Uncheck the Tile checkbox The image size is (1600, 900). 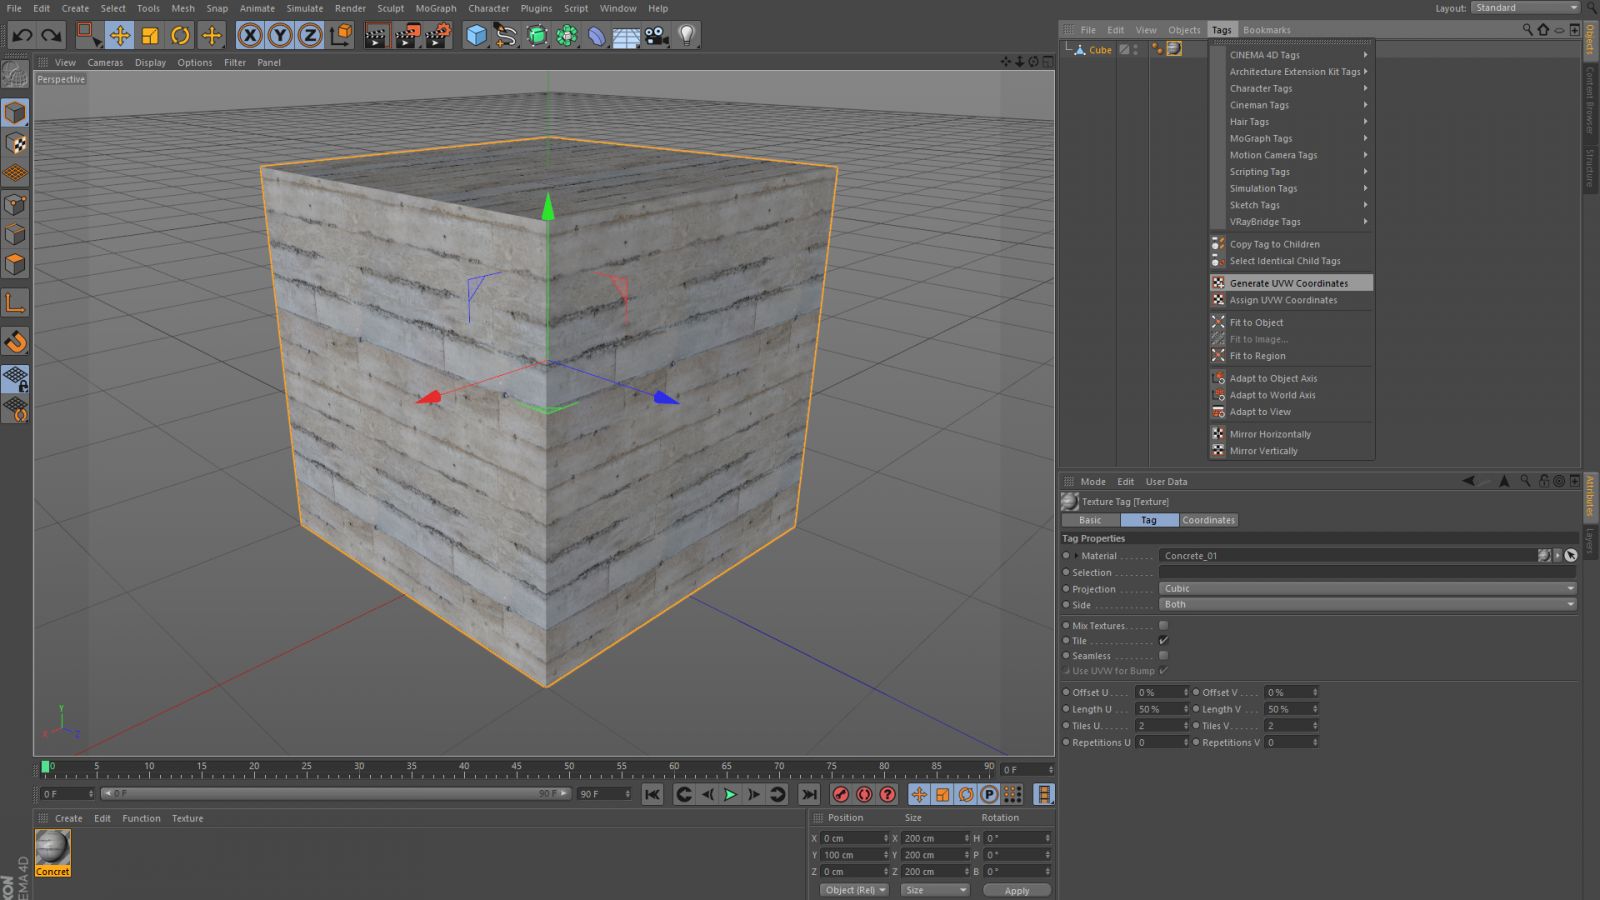click(x=1163, y=641)
